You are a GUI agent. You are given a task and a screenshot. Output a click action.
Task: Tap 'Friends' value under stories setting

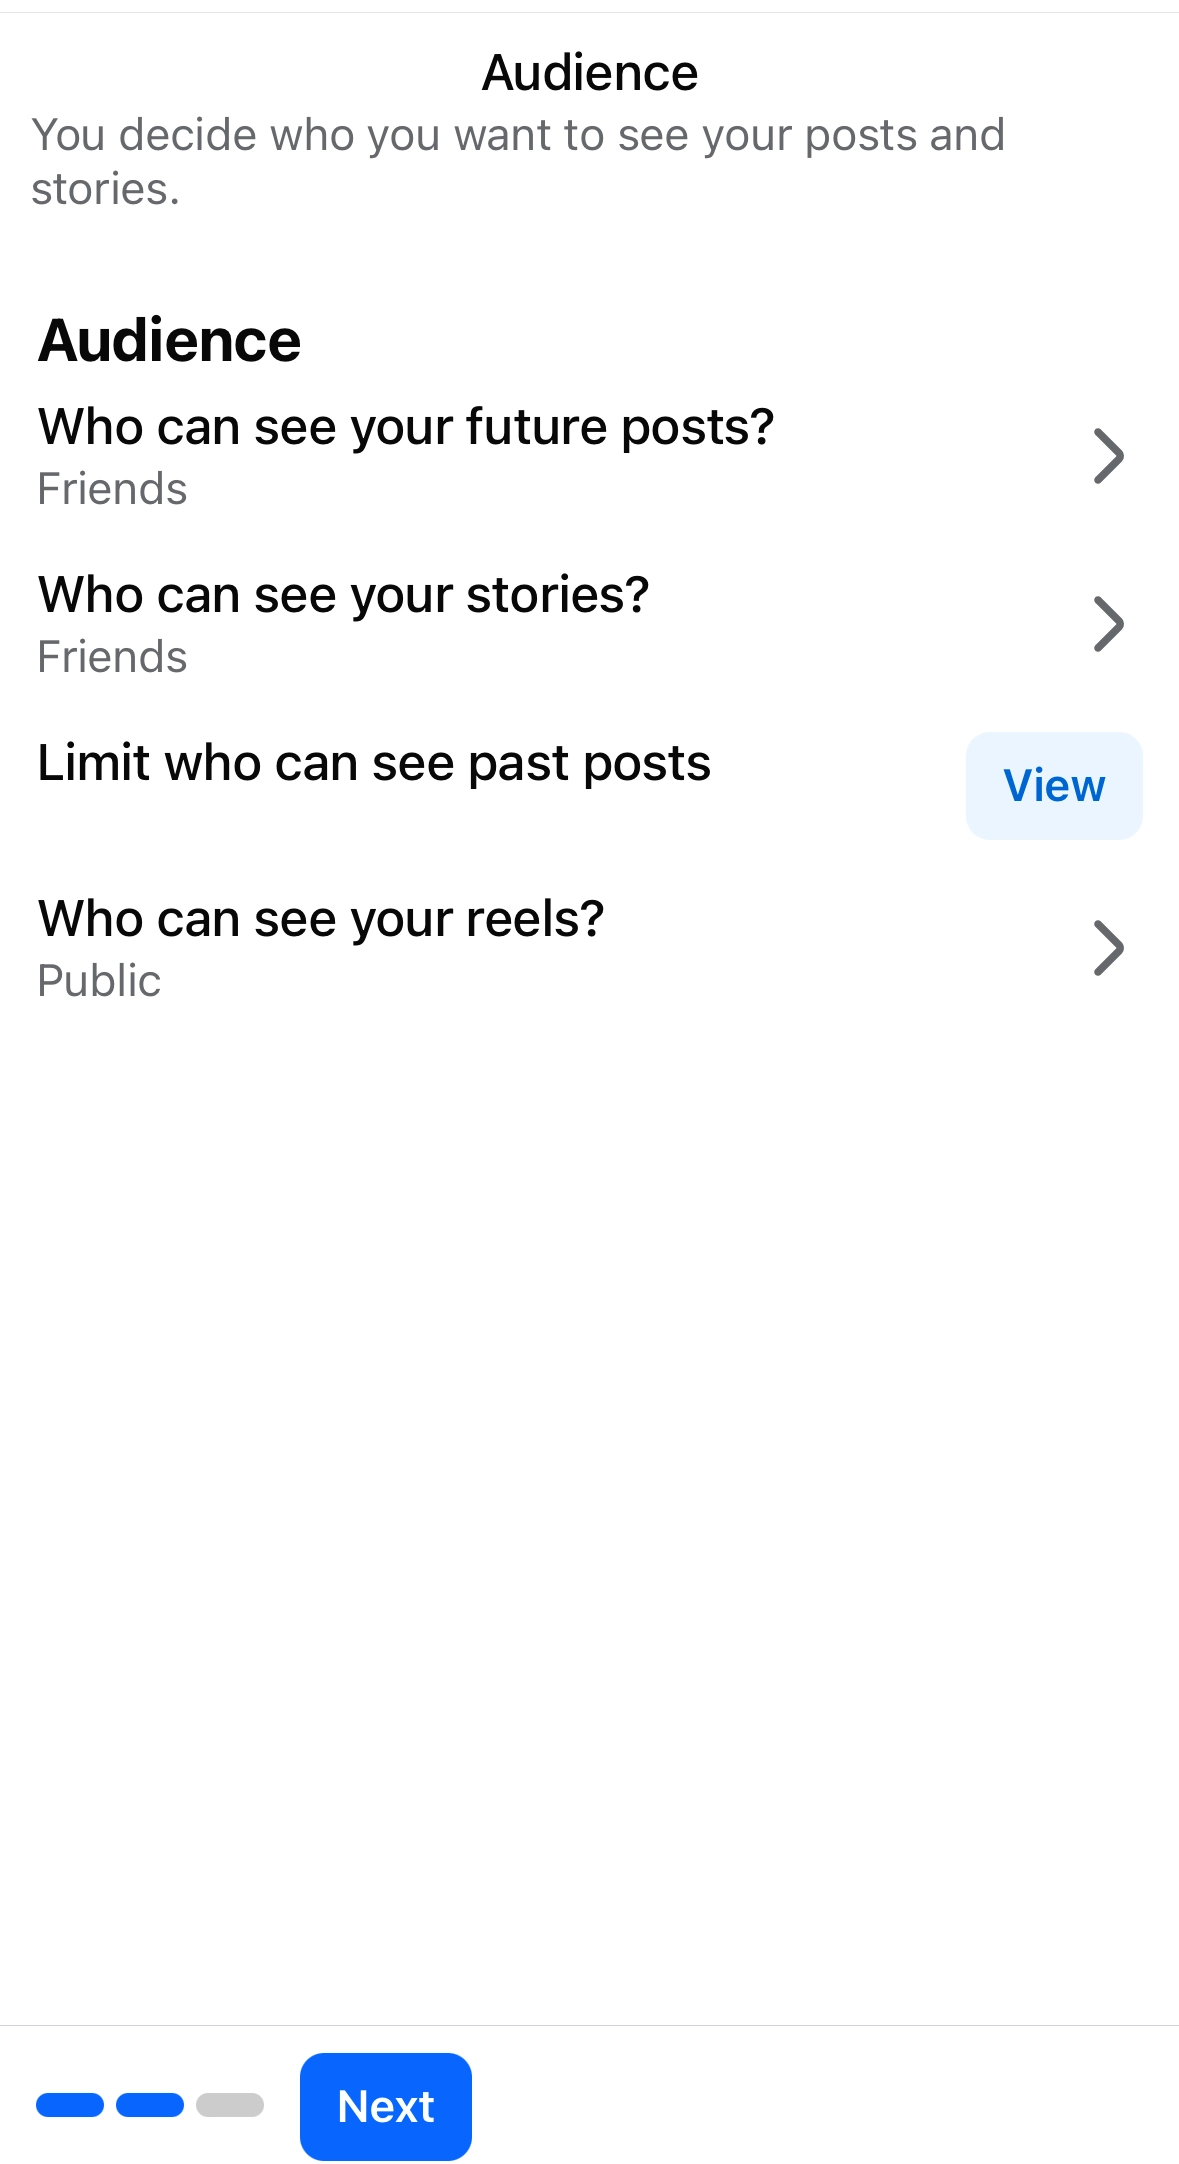pos(112,657)
